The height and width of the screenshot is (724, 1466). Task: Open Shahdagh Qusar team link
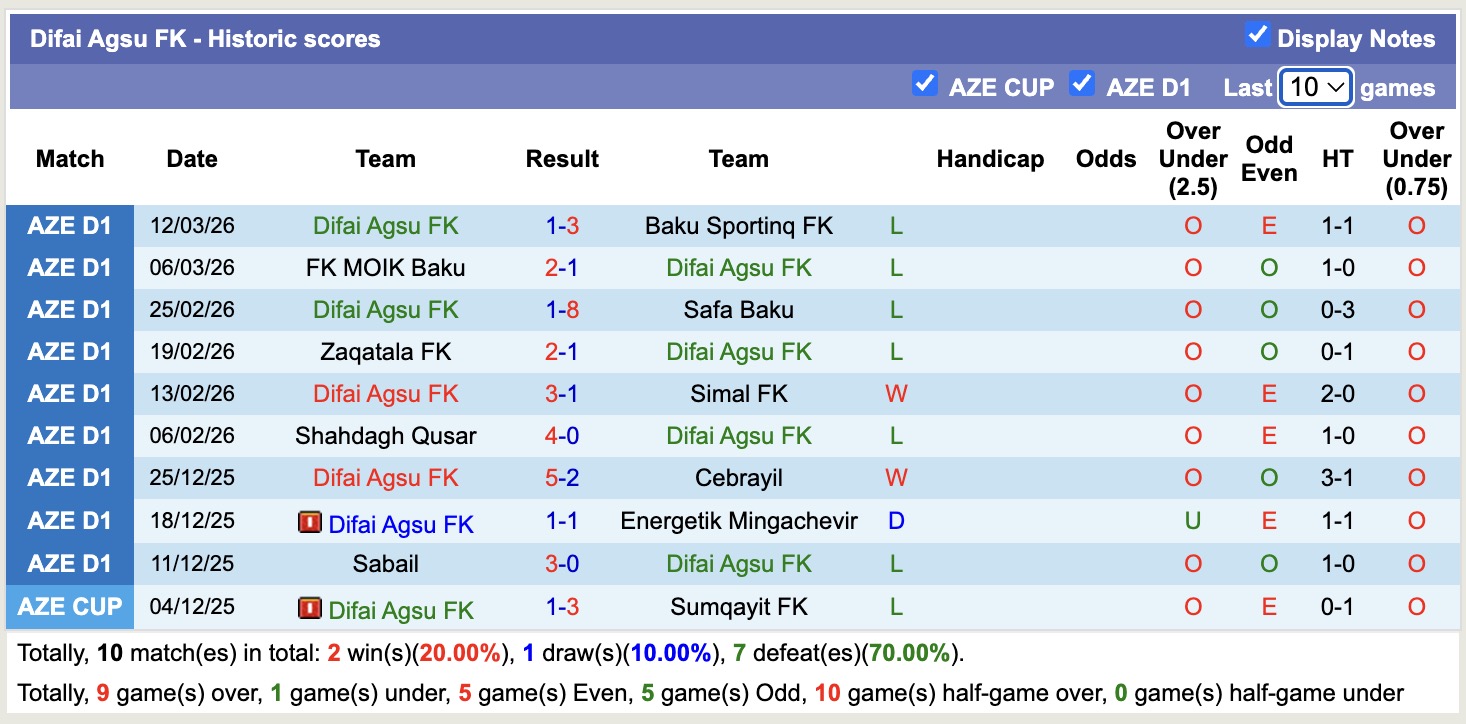(x=385, y=436)
